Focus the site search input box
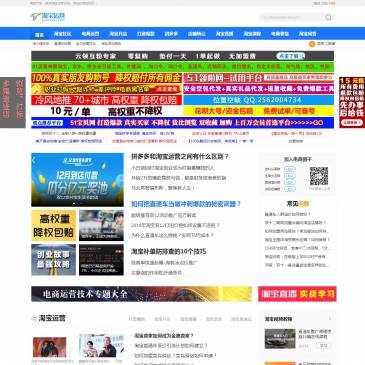 [292, 17]
